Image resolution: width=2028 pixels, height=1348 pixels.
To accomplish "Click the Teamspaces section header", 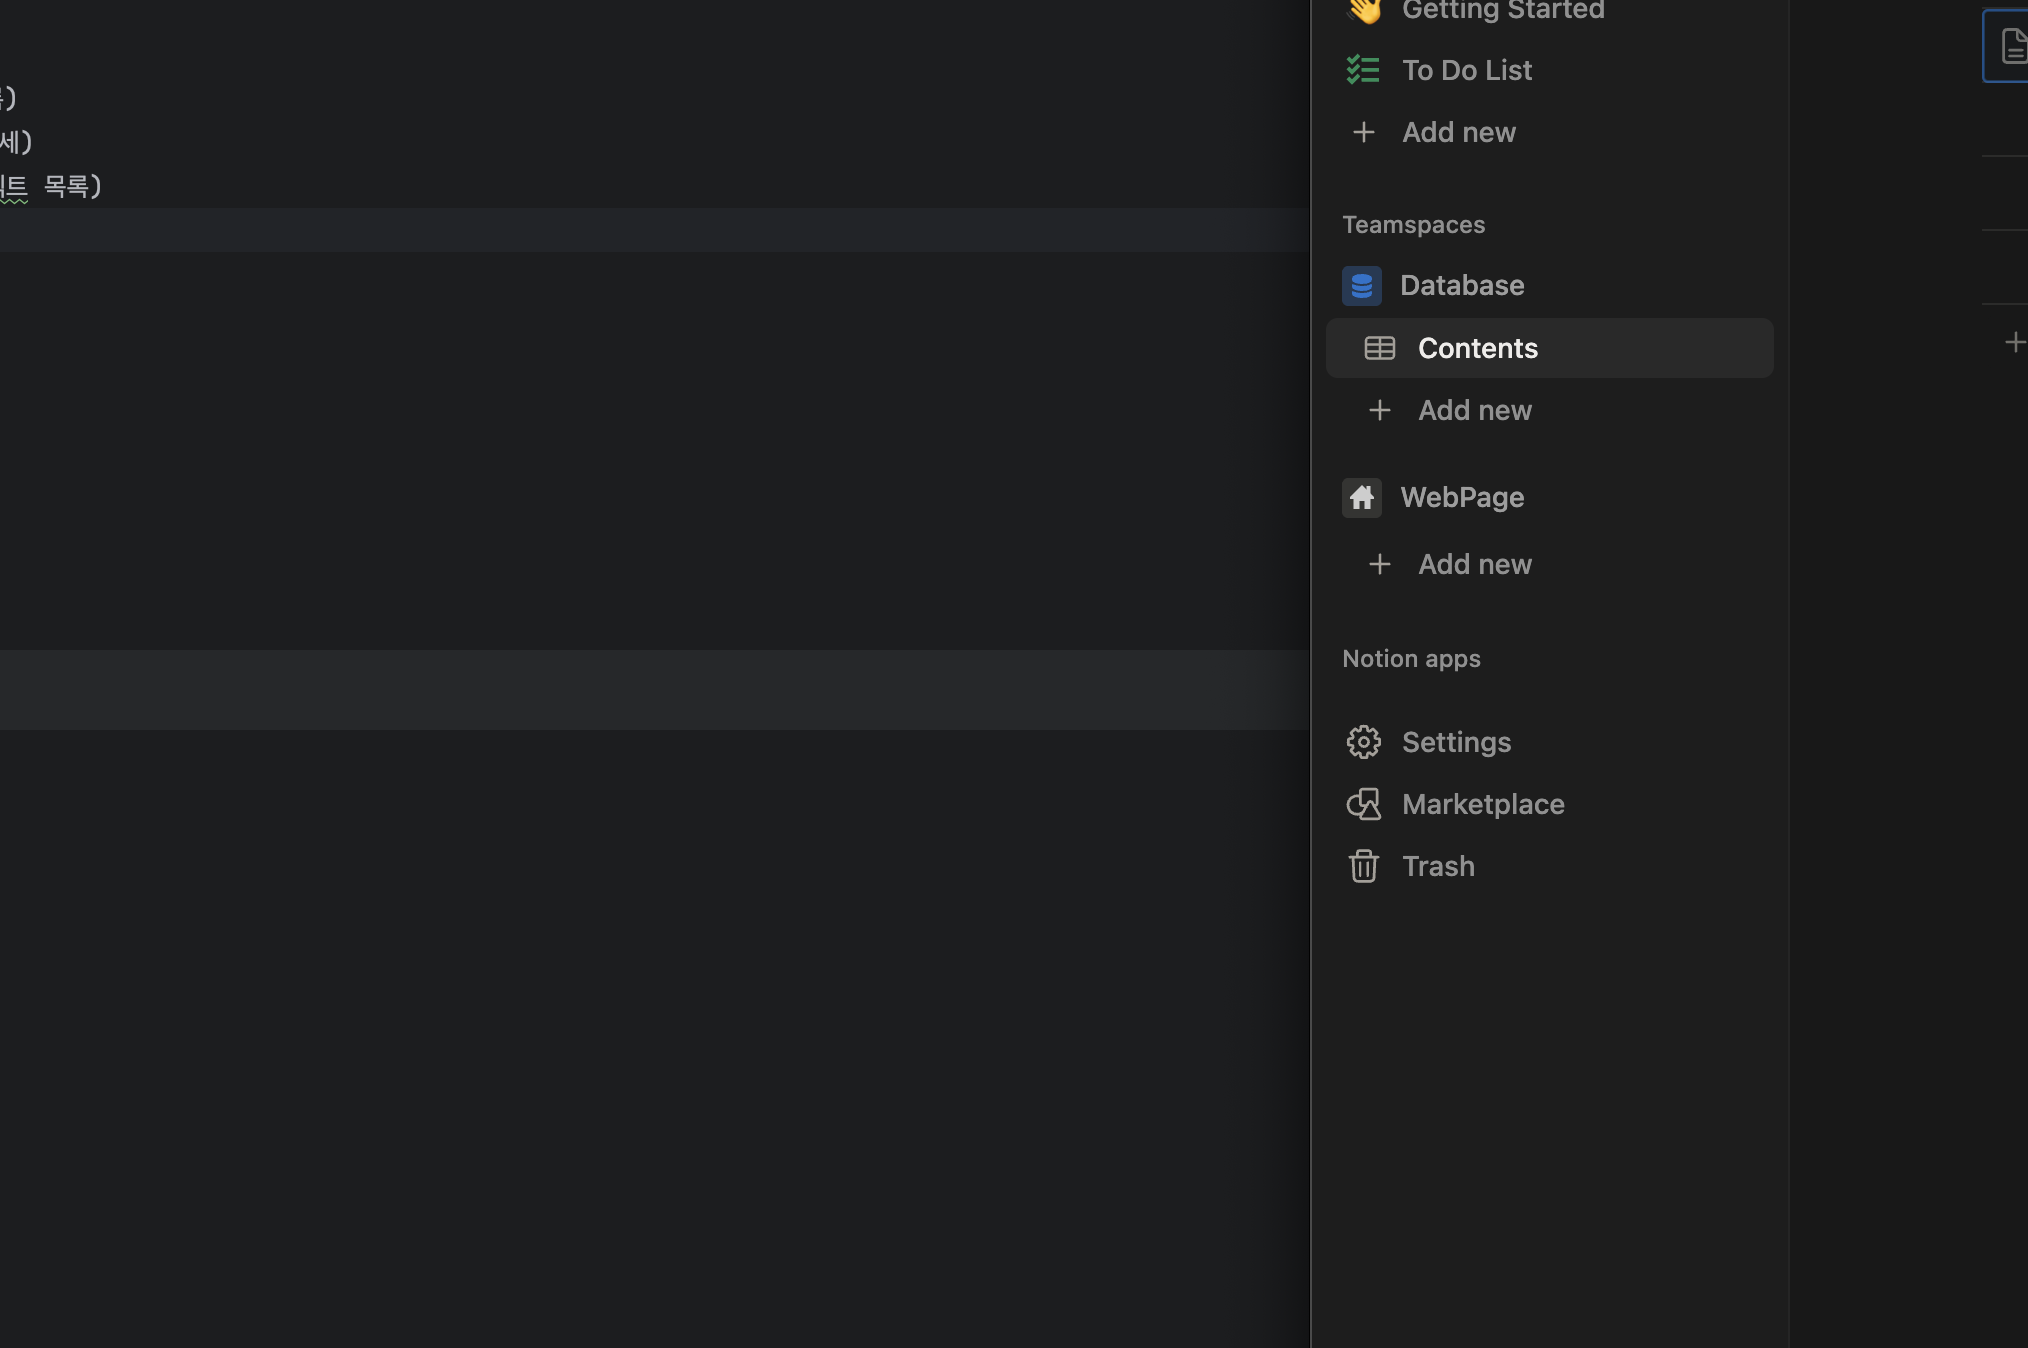I will tap(1413, 225).
